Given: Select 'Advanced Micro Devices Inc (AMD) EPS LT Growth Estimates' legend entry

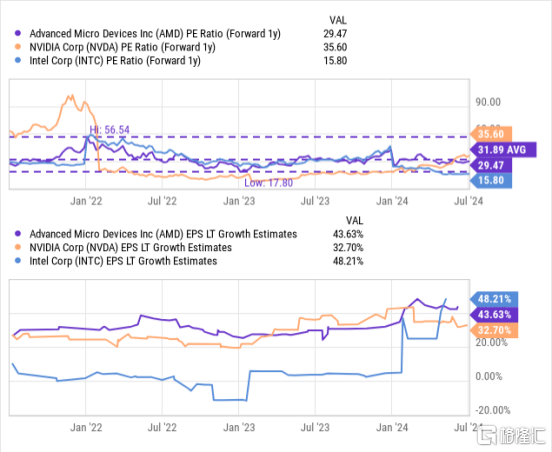Looking at the screenshot, I should coord(163,234).
